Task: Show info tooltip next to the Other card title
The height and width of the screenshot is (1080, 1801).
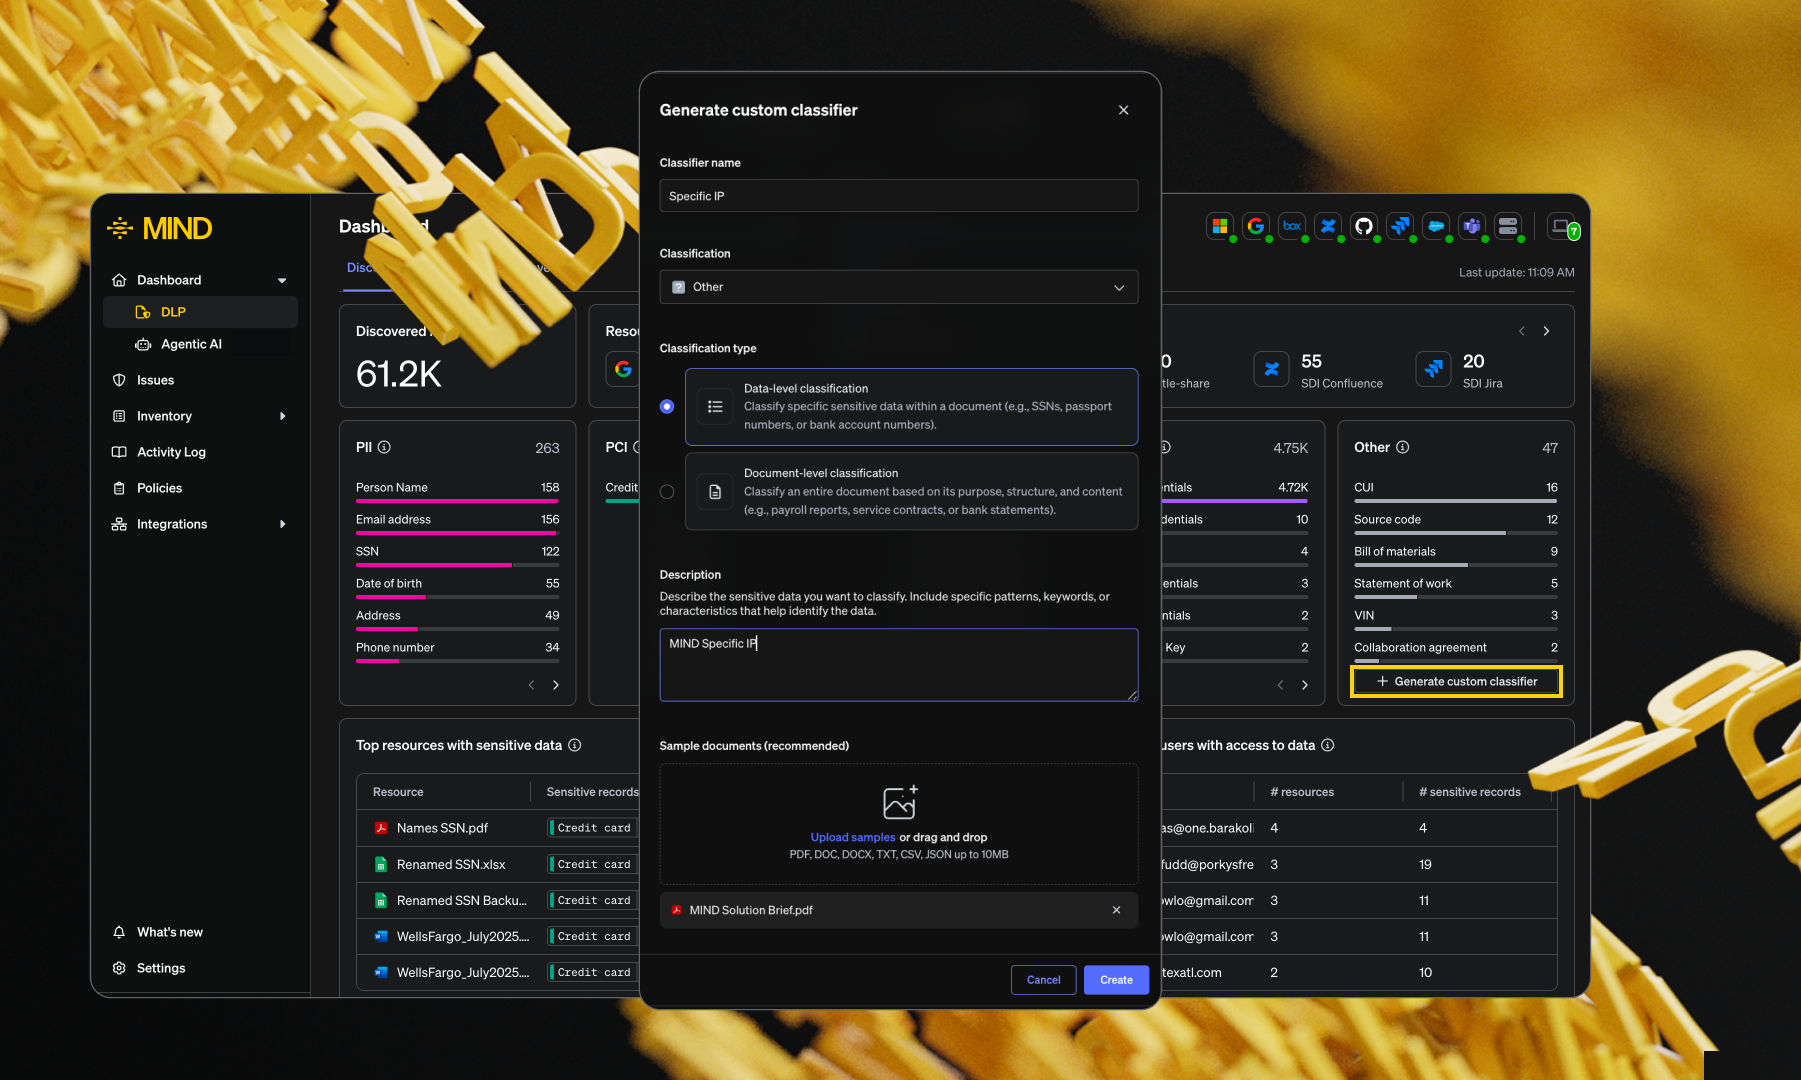Action: pyautogui.click(x=1403, y=447)
